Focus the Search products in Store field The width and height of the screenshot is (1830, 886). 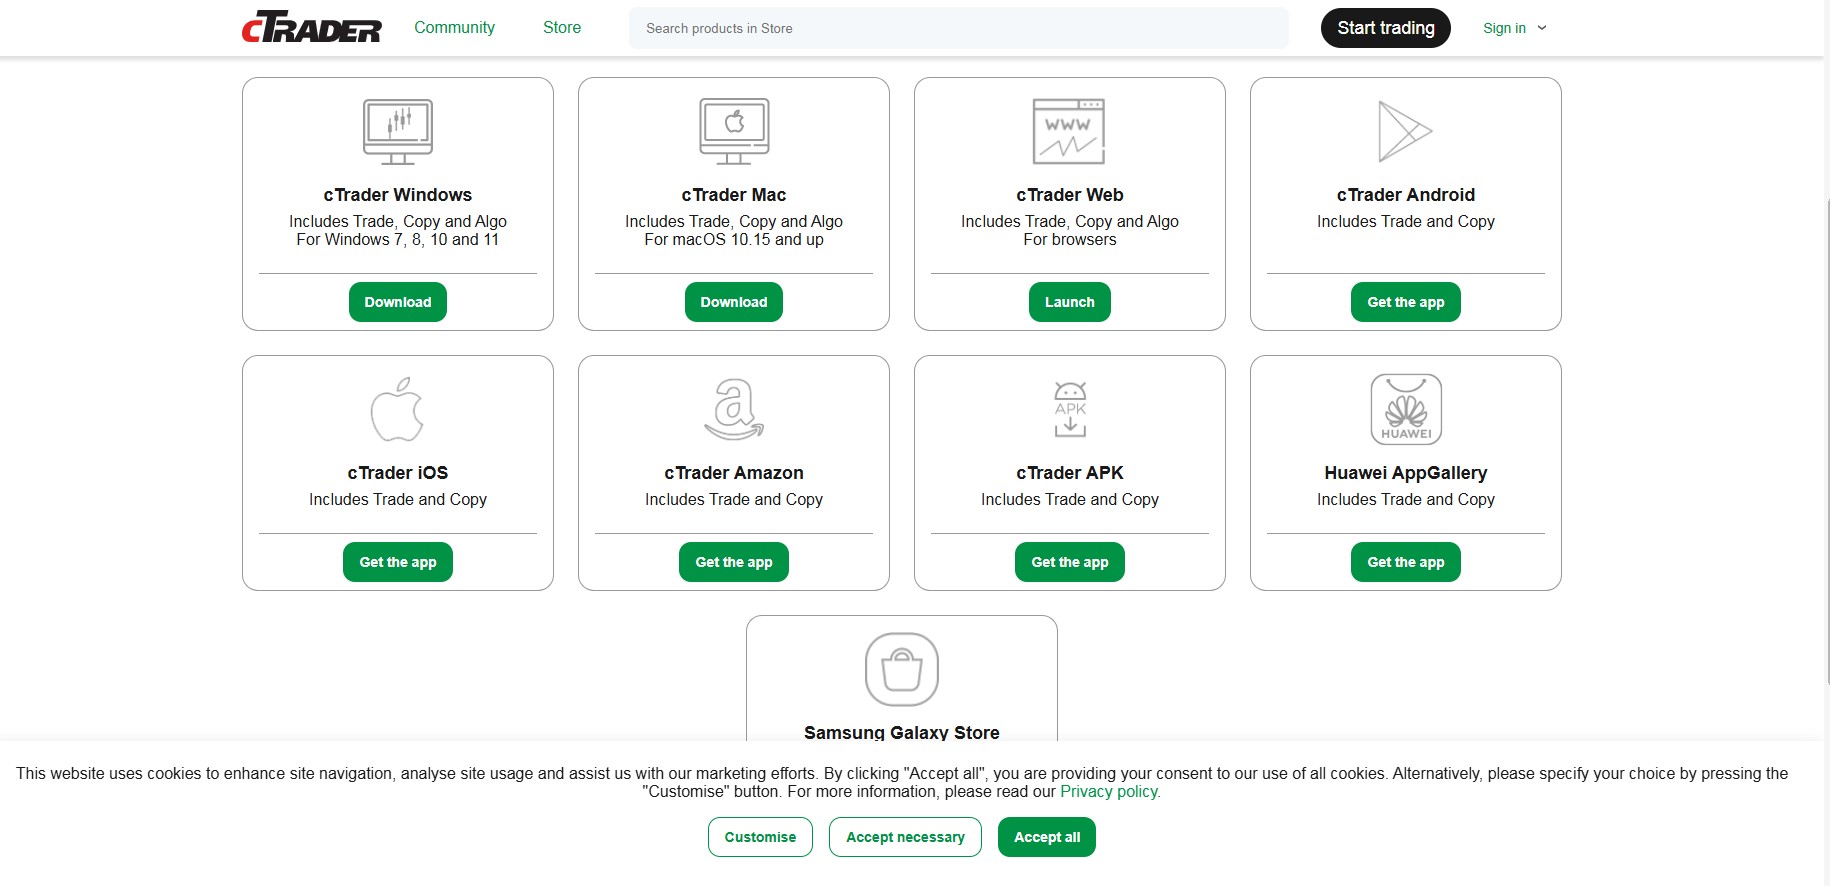[959, 28]
